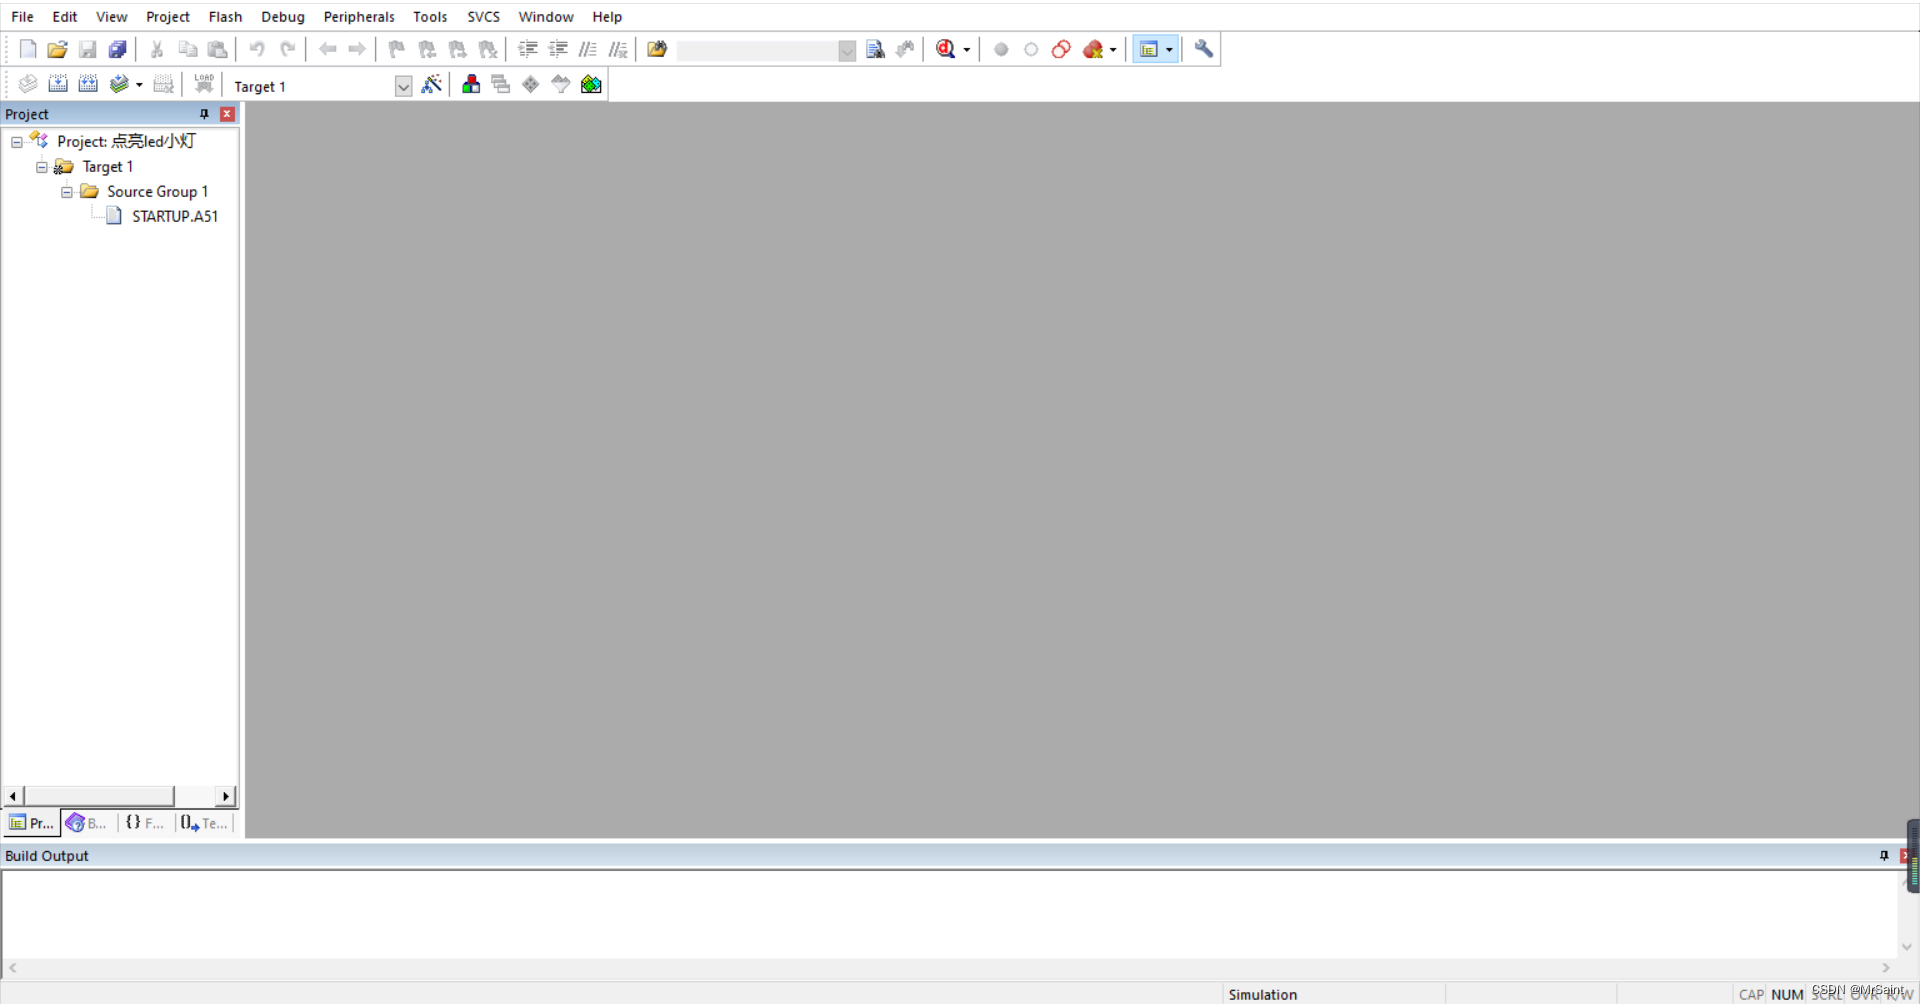Kill all breakpoints icon
Viewport: 1920px width, 1004px height.
pyautogui.click(x=1093, y=49)
